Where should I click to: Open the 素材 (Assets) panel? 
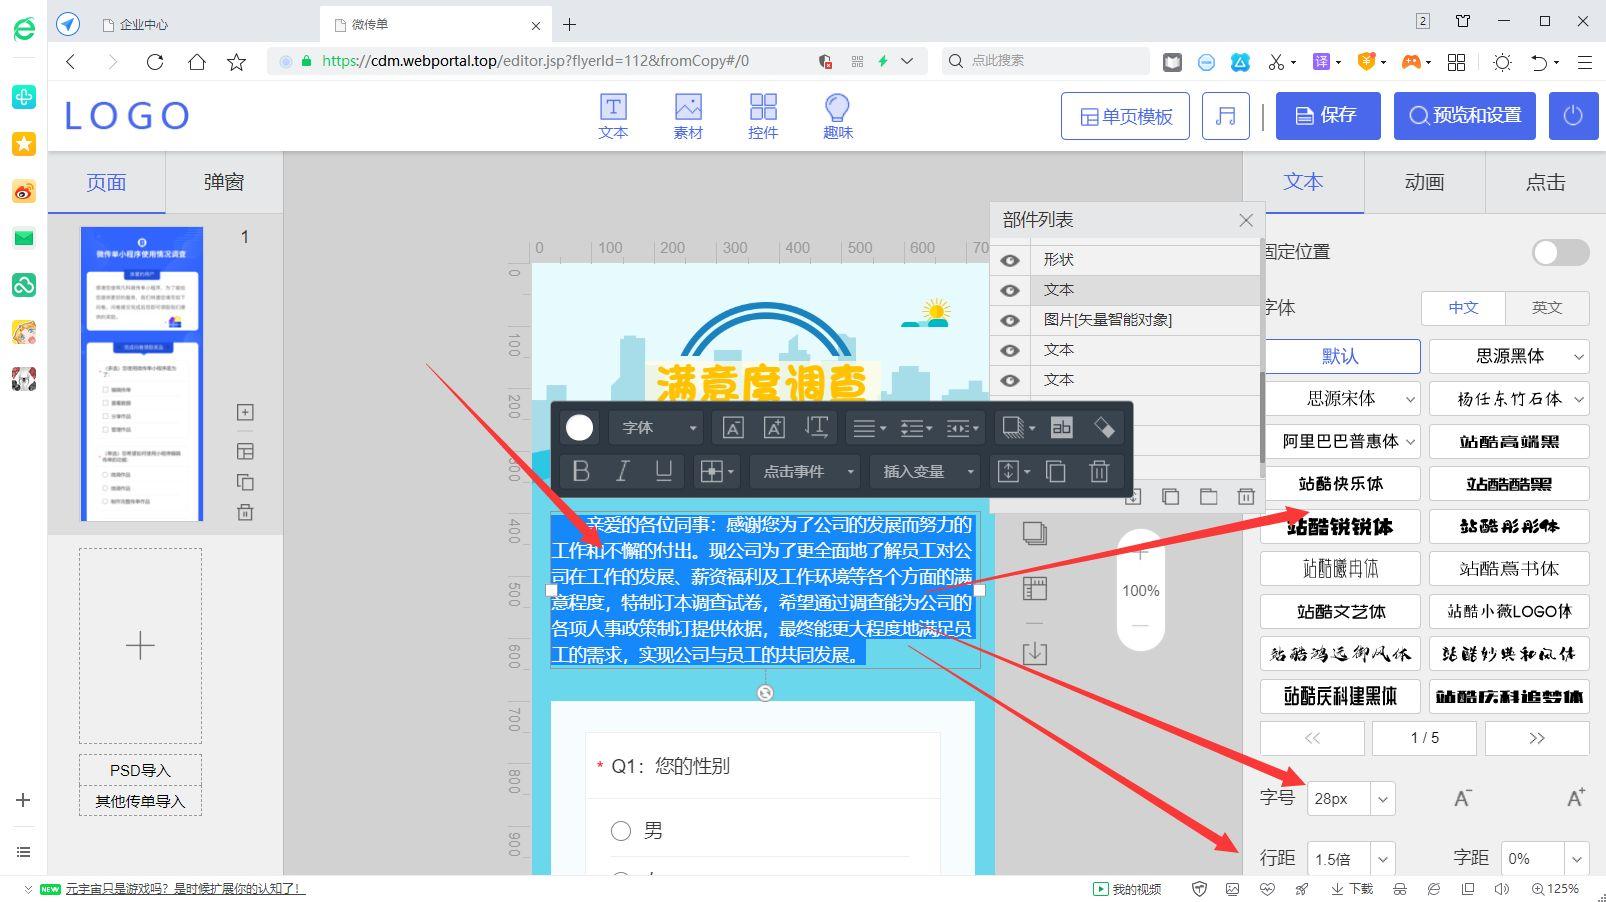pos(688,115)
